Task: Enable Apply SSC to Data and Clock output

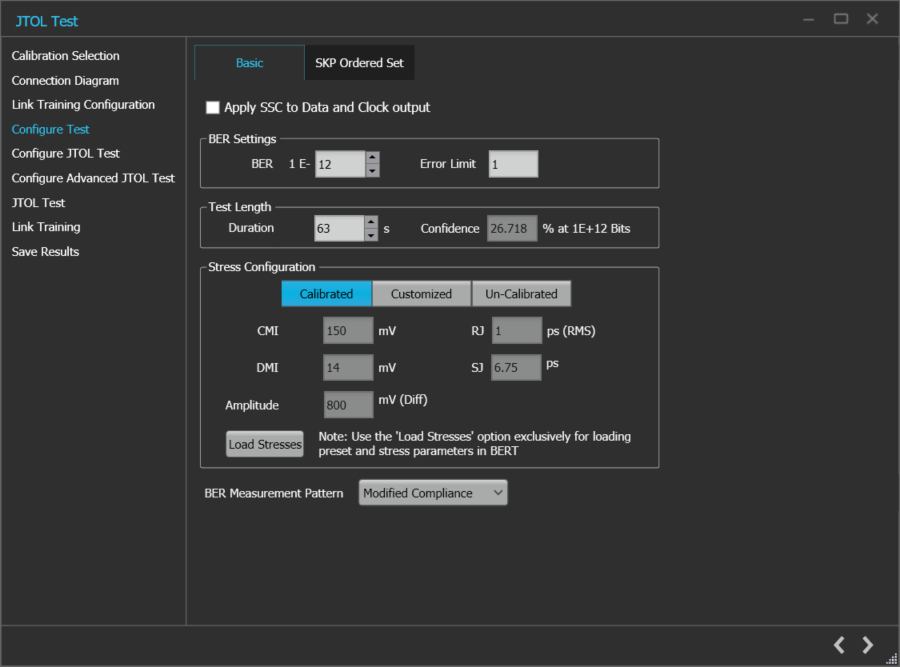Action: coord(212,107)
